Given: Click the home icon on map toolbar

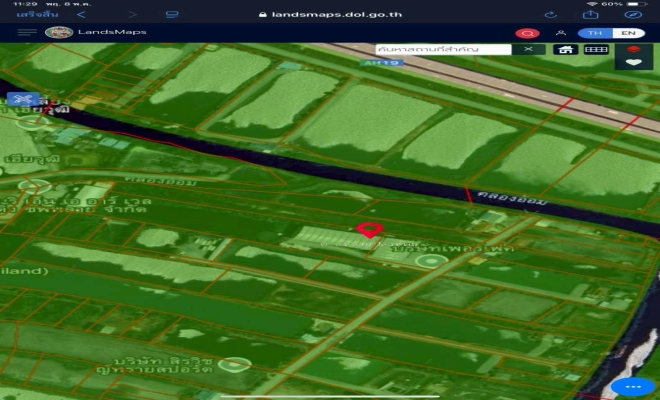Looking at the screenshot, I should (565, 49).
